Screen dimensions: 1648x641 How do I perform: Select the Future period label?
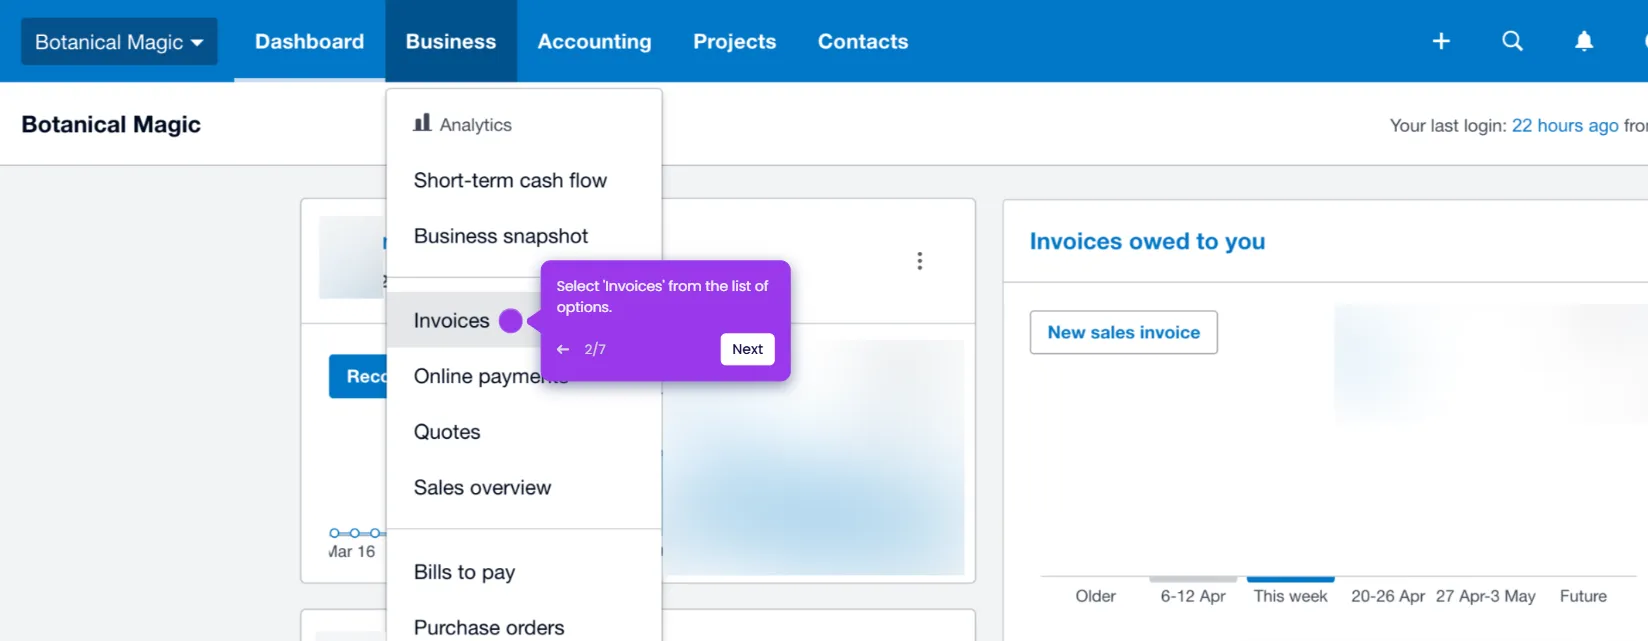coord(1583,596)
